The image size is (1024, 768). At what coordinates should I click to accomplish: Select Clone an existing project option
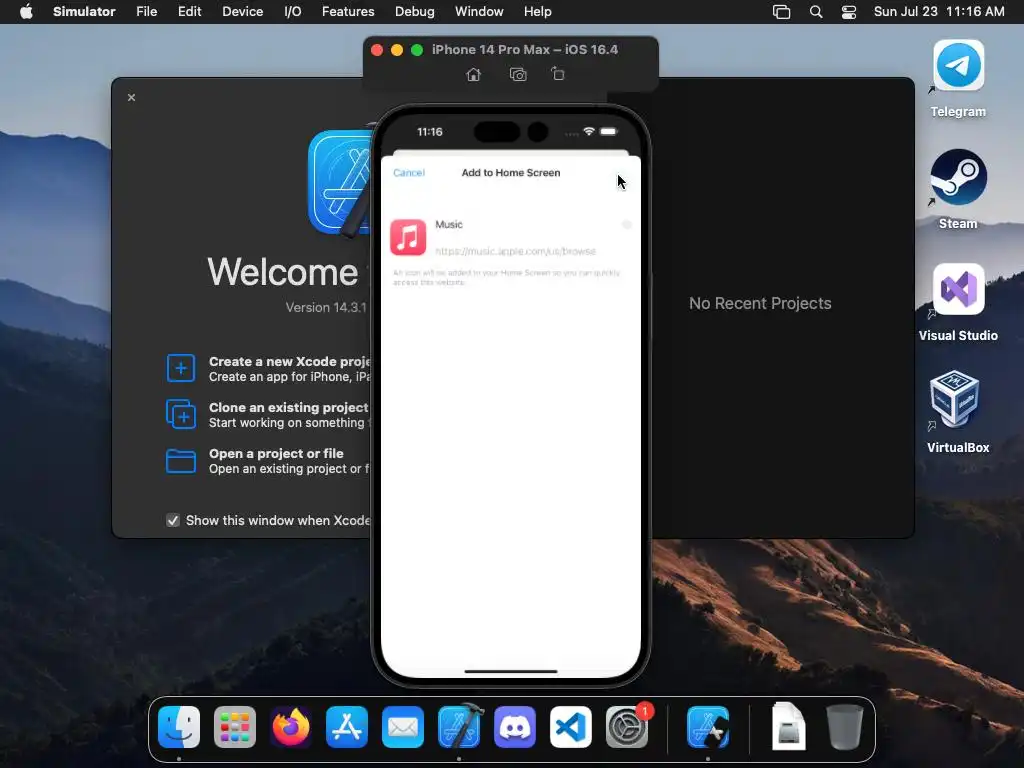289,415
